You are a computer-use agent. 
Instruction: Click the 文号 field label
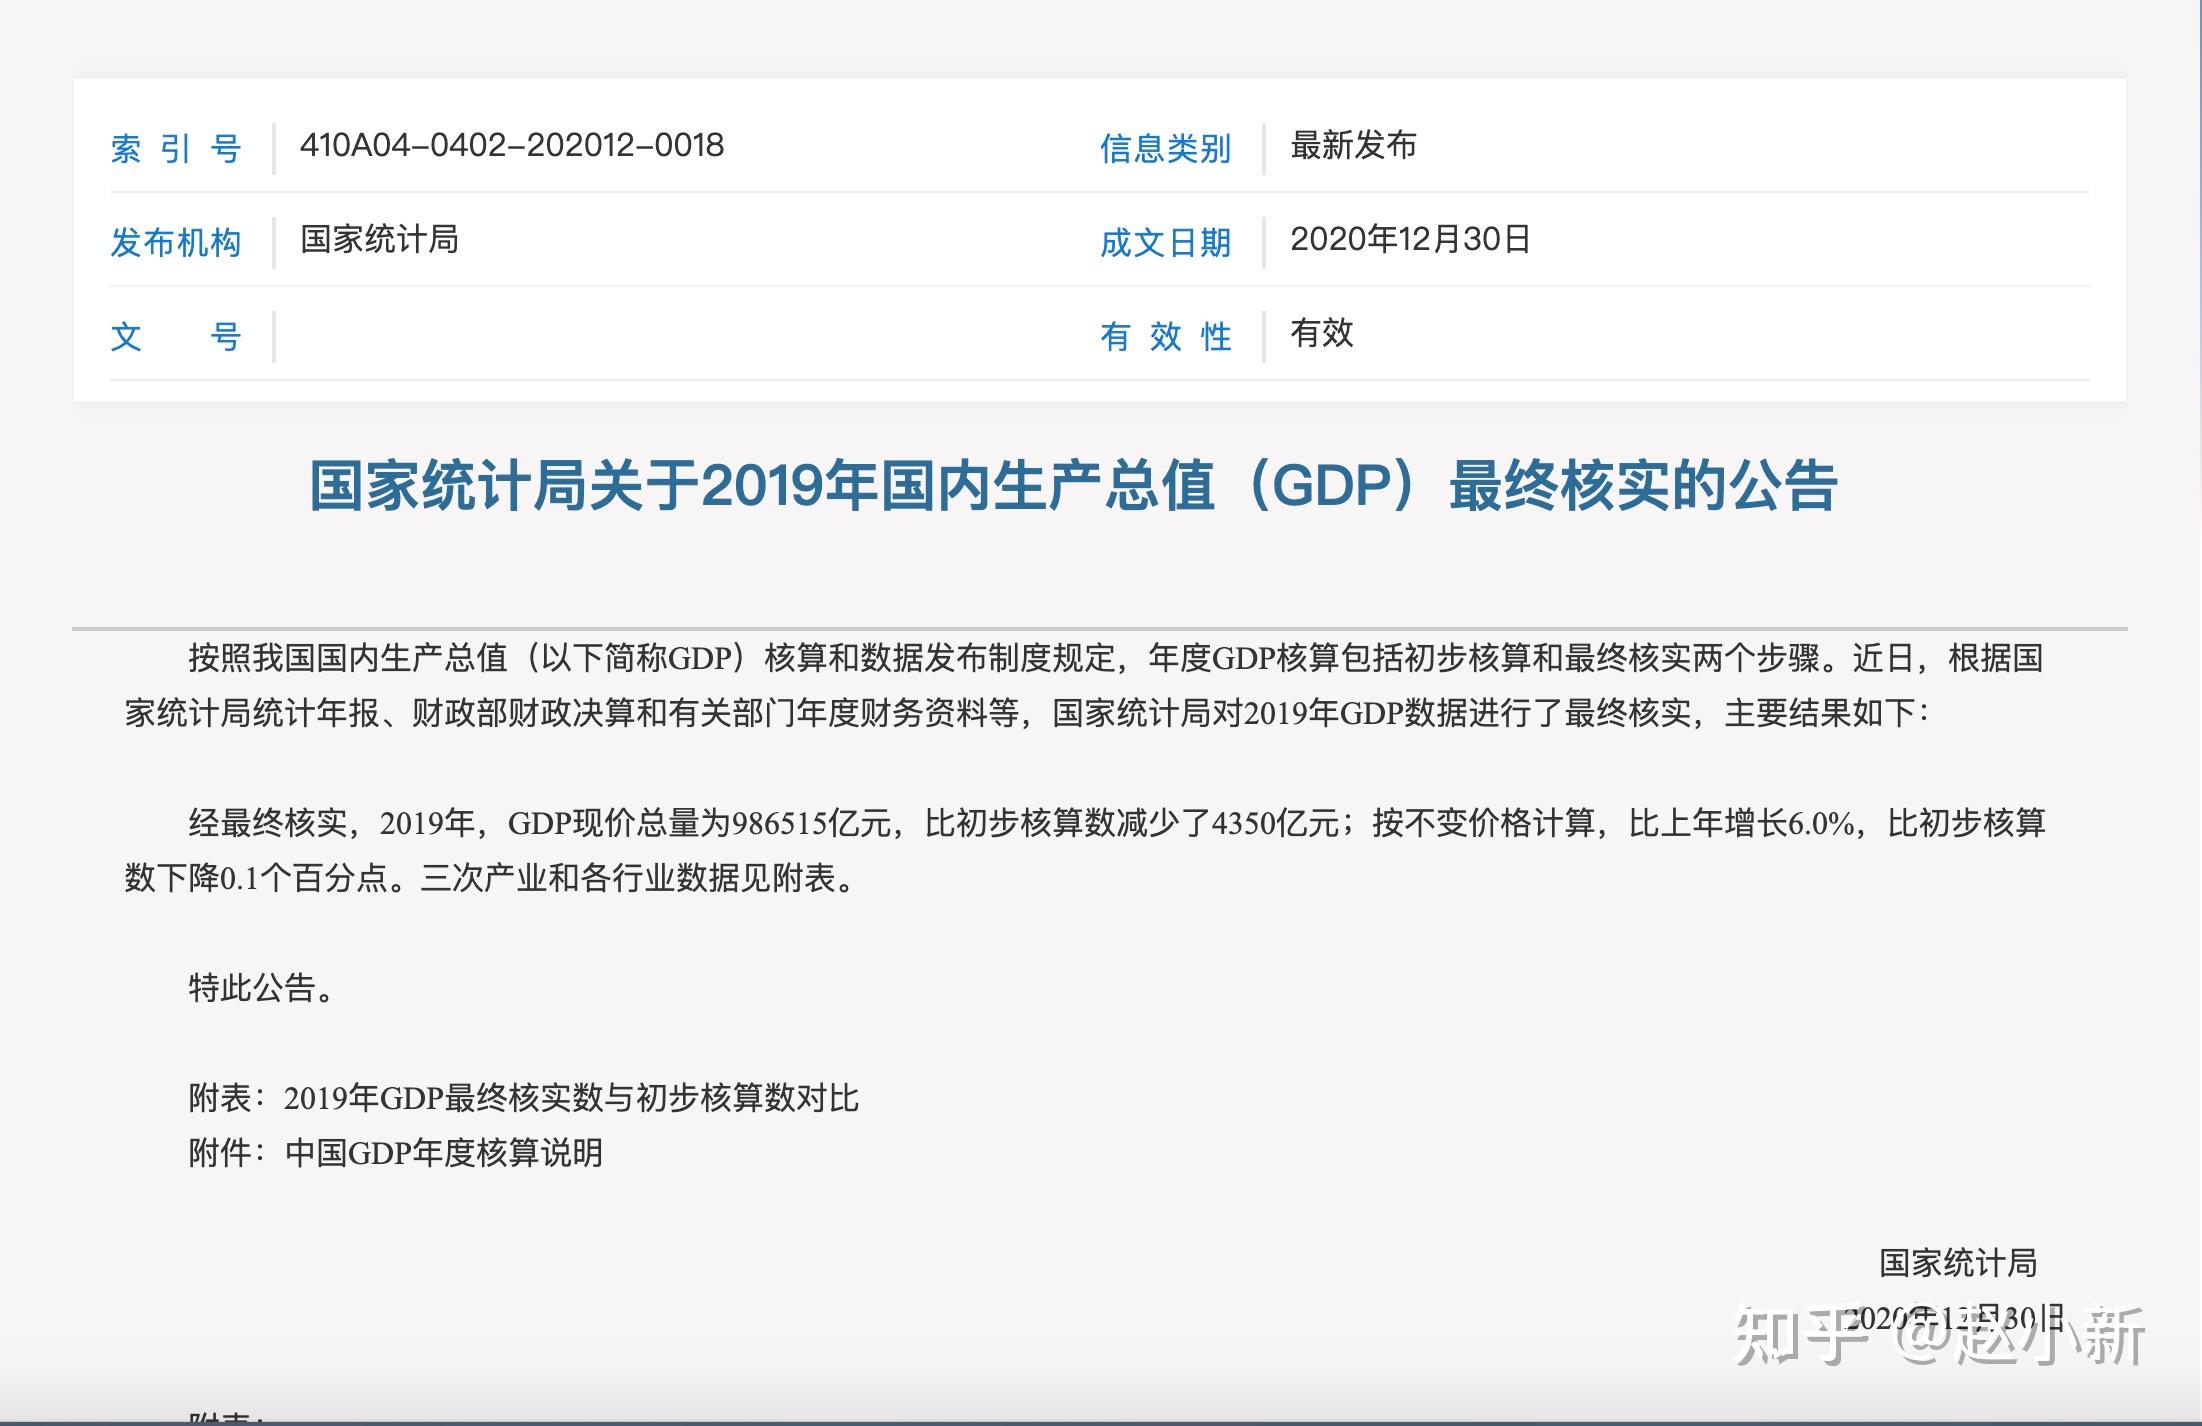click(176, 336)
